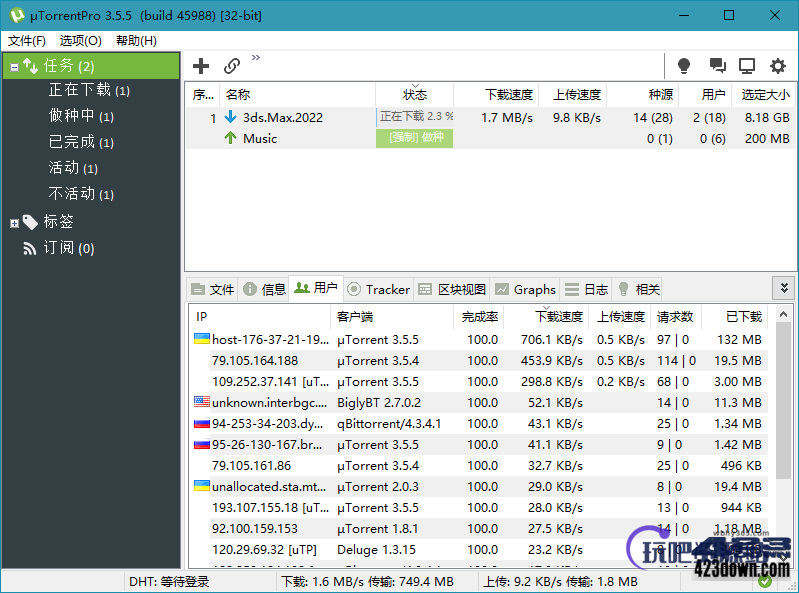Click the 标签 tag icon

pos(30,222)
